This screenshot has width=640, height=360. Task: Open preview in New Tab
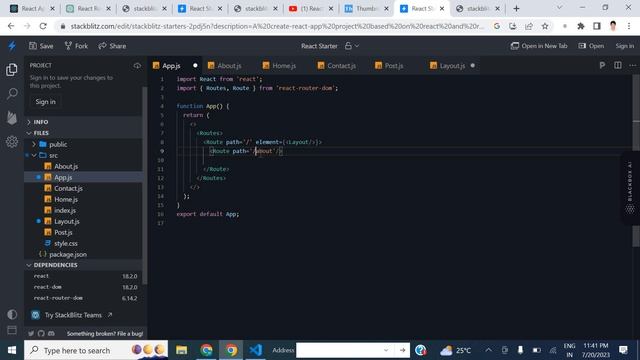tap(539, 46)
